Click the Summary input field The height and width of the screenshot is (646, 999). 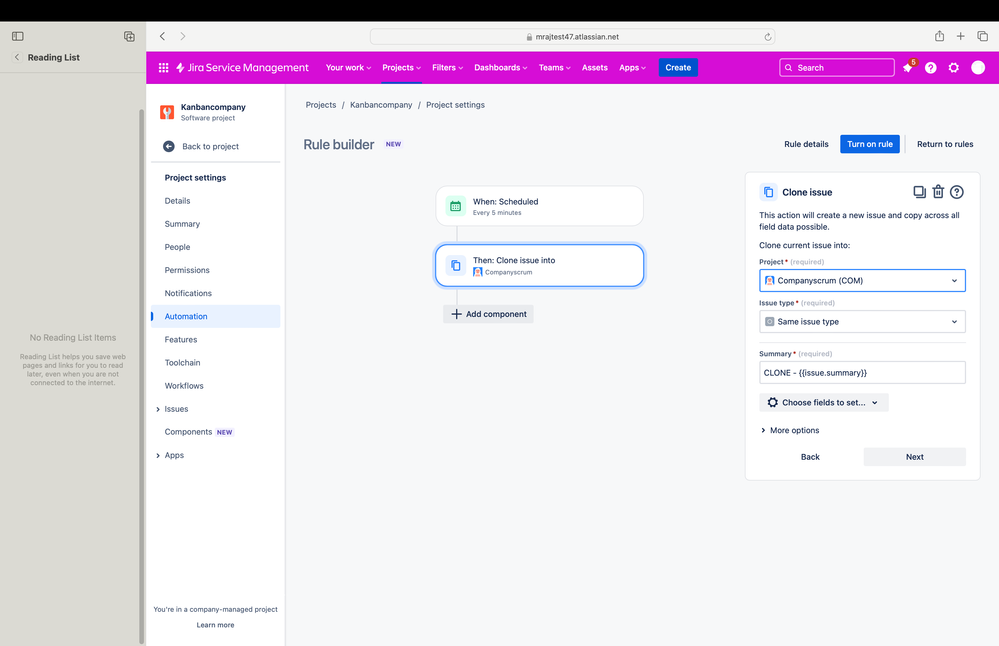[862, 373]
